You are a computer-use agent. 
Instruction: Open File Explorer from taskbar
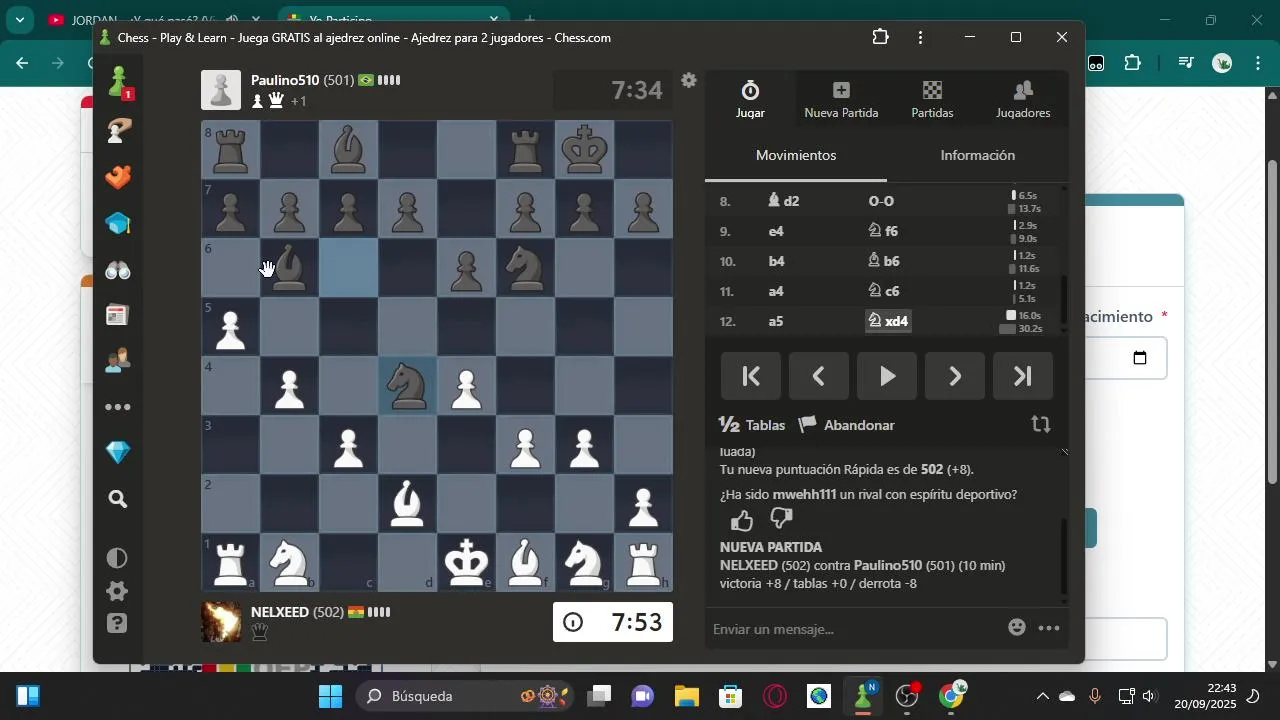pos(686,696)
